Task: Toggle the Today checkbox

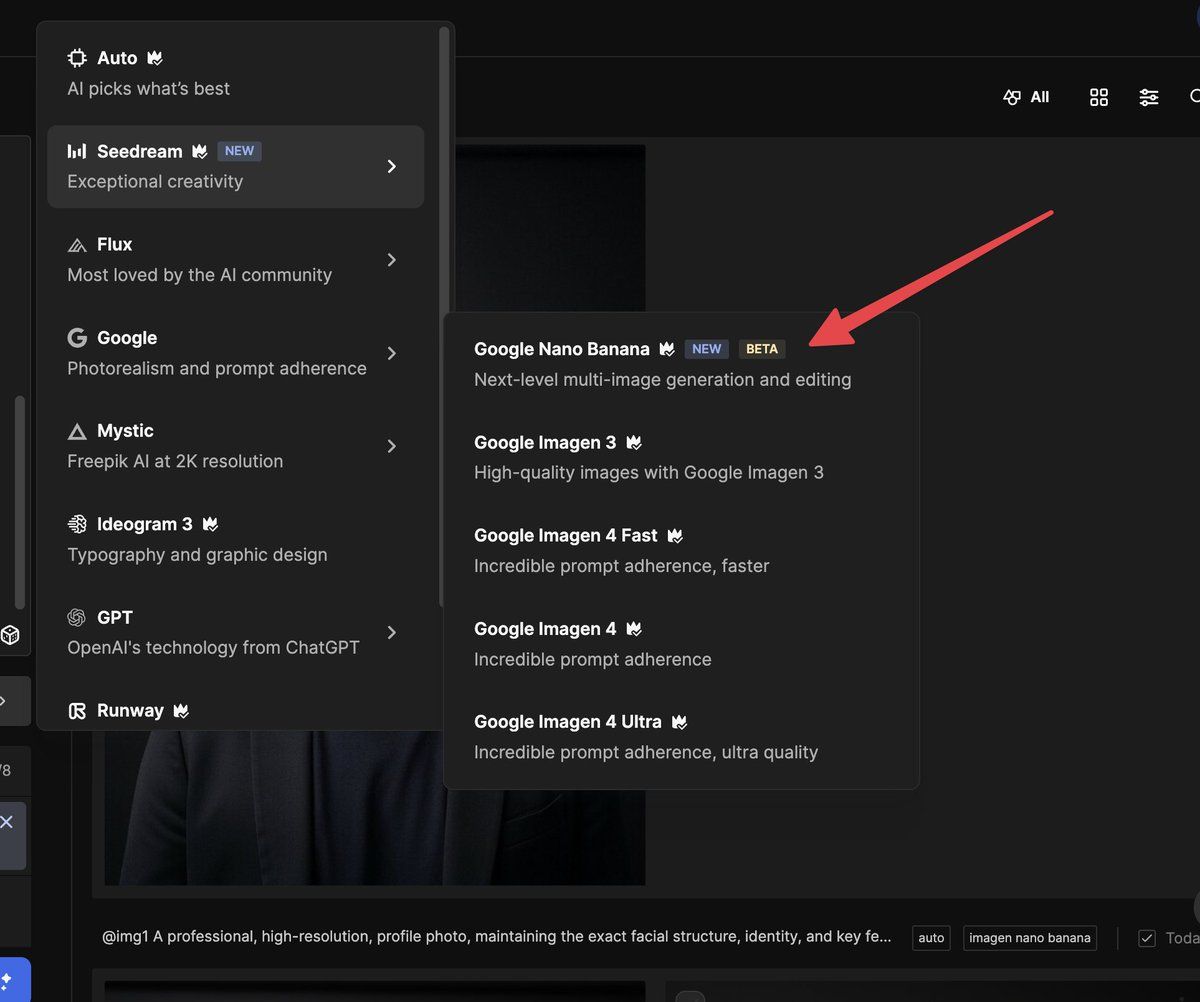Action: (x=1147, y=938)
